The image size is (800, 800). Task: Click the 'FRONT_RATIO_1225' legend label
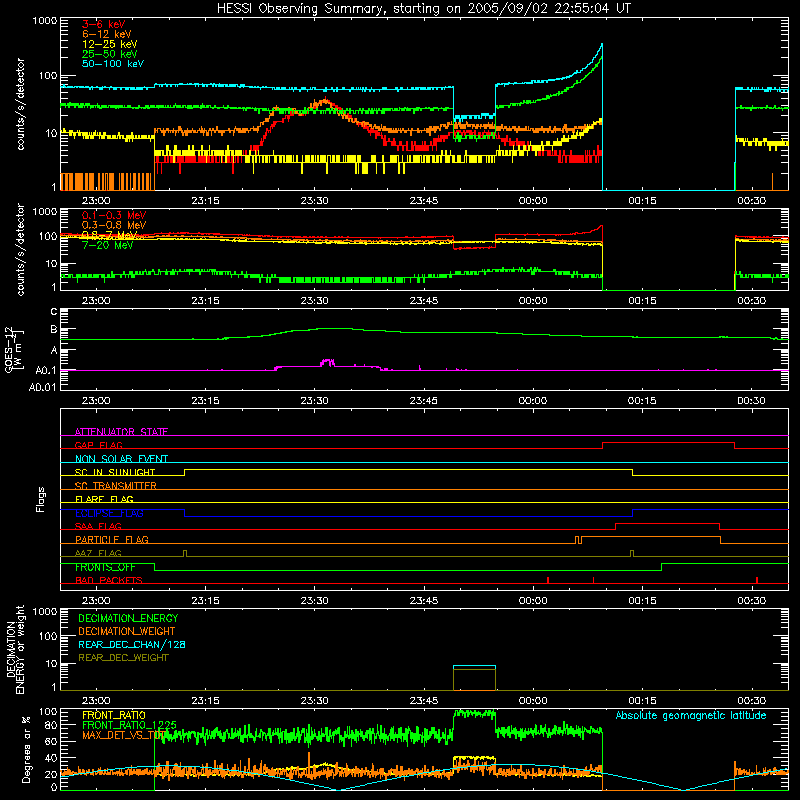(129, 725)
